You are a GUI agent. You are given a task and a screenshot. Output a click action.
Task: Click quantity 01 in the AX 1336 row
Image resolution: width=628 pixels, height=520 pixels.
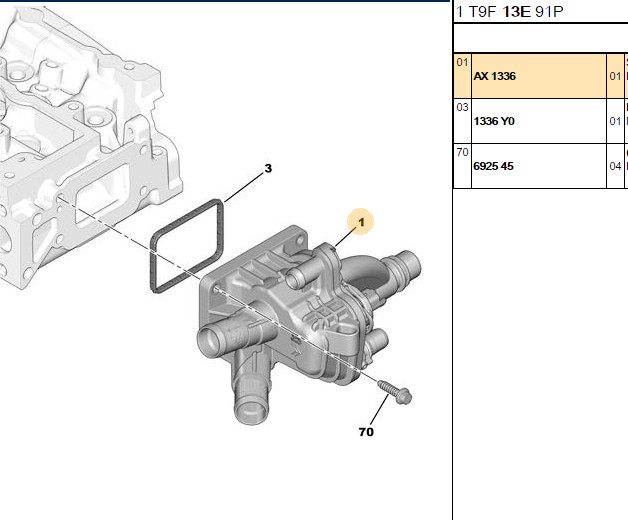click(615, 76)
